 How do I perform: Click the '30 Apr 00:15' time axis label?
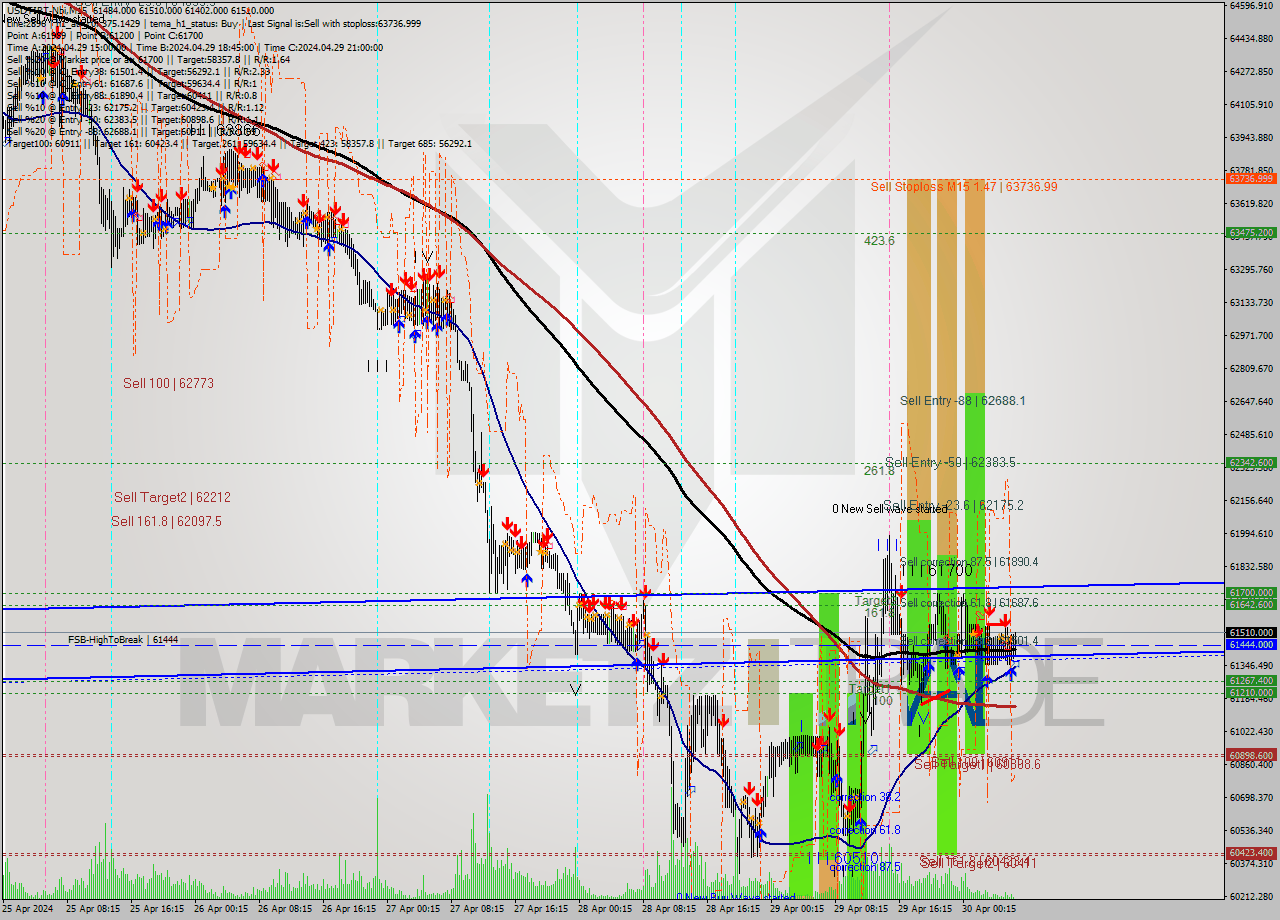click(x=988, y=909)
